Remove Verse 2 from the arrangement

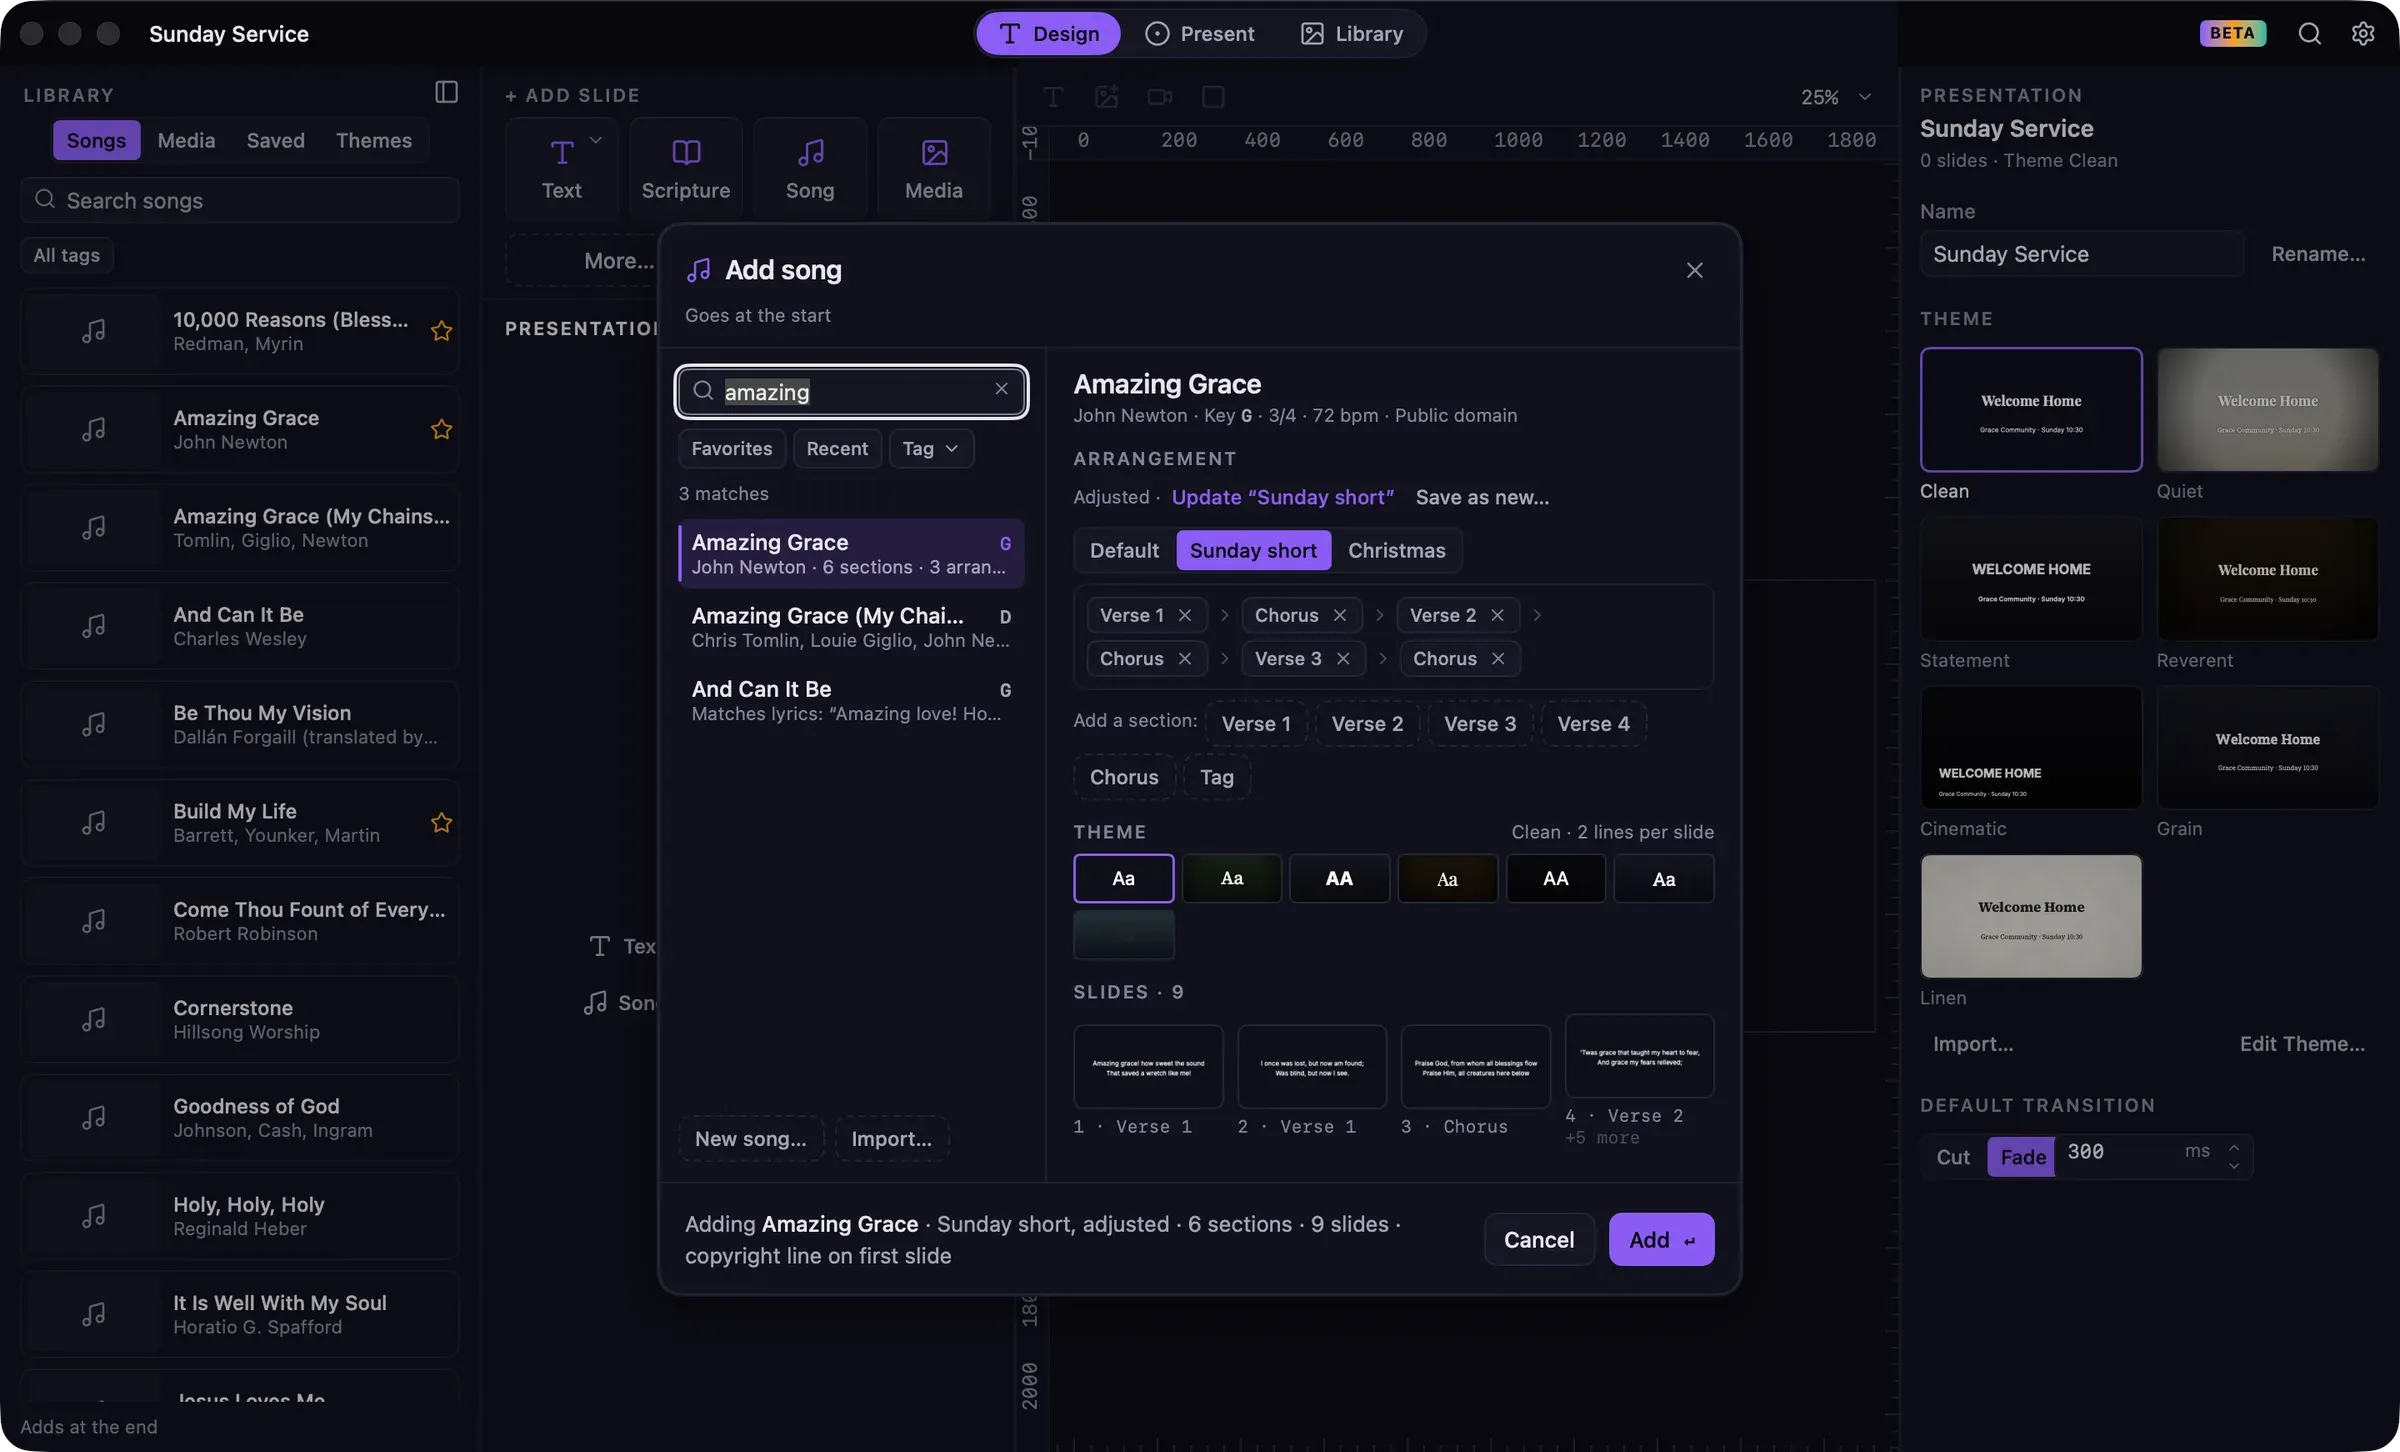[x=1497, y=615]
